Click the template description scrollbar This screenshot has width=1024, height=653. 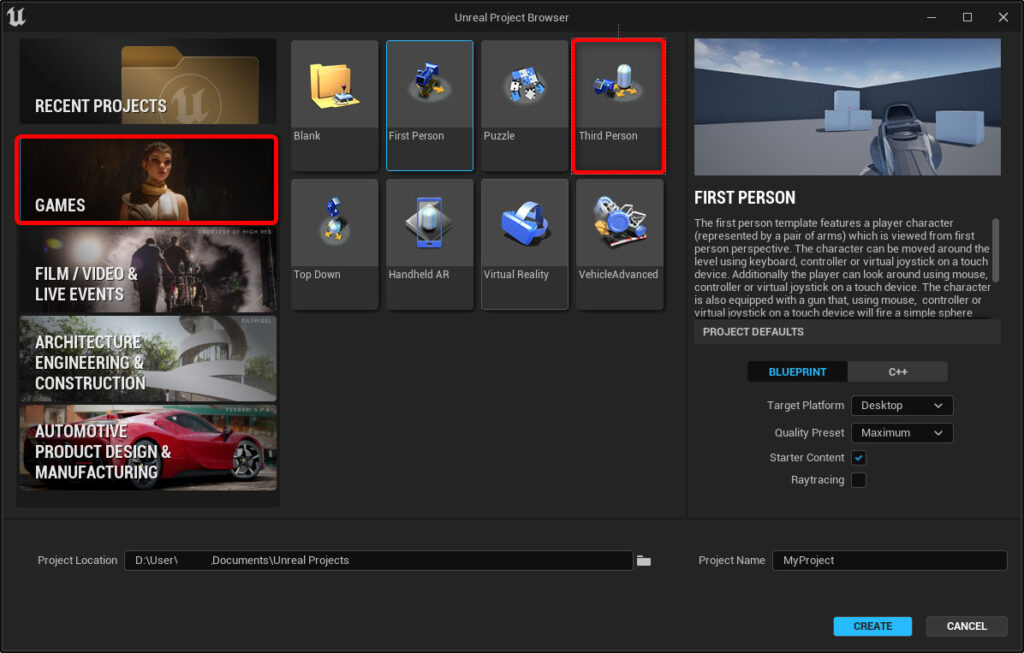tap(995, 250)
